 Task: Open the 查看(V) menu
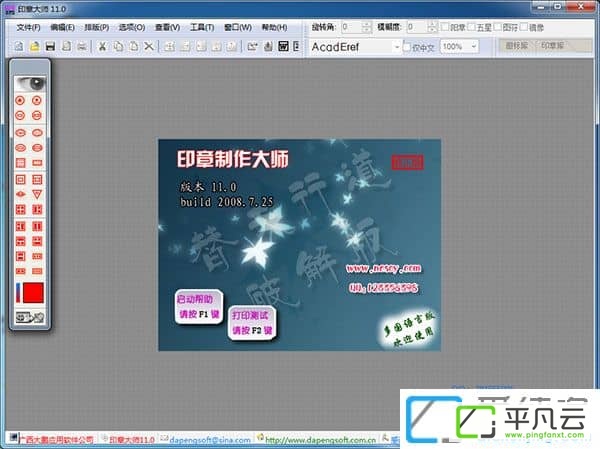[167, 28]
